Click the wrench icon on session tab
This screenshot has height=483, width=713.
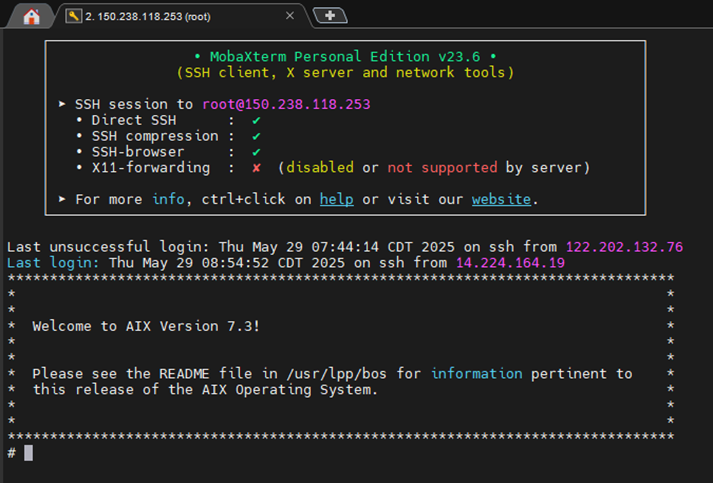pyautogui.click(x=73, y=16)
